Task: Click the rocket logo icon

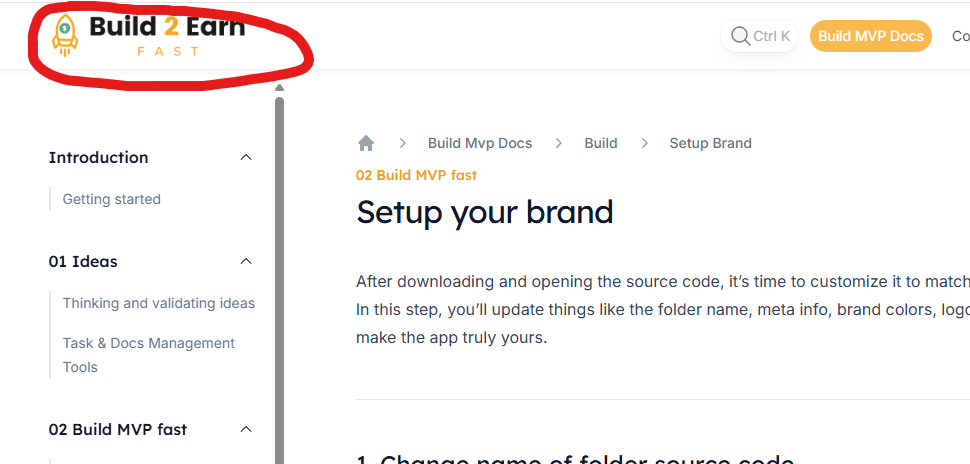Action: (x=64, y=35)
